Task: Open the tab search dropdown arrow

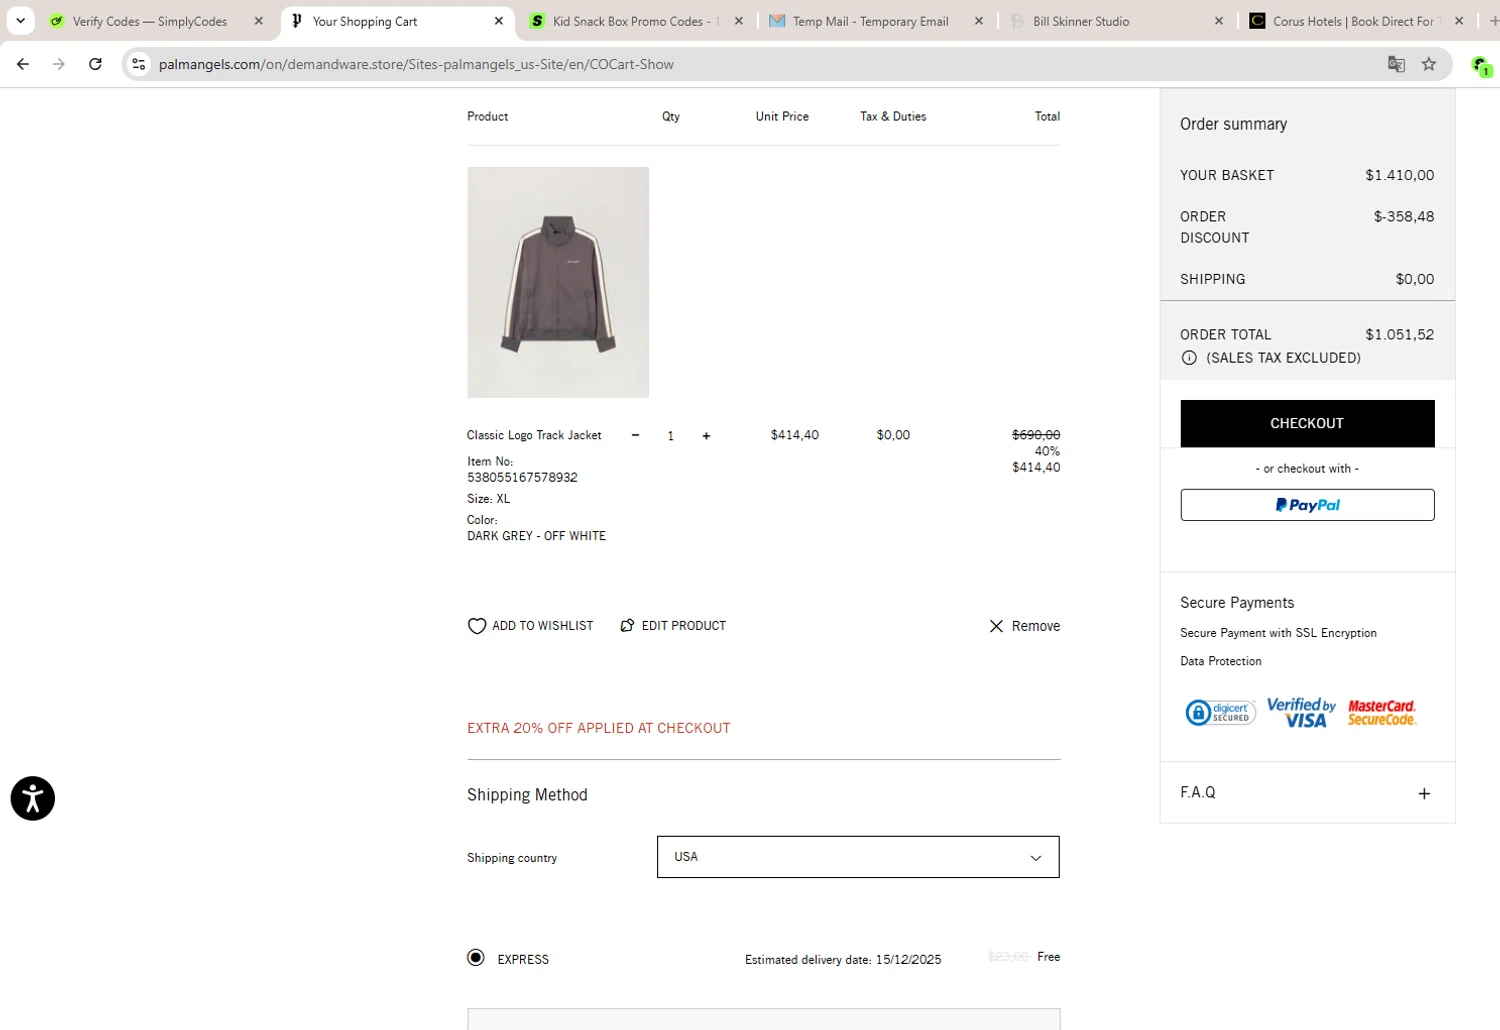Action: tap(20, 20)
